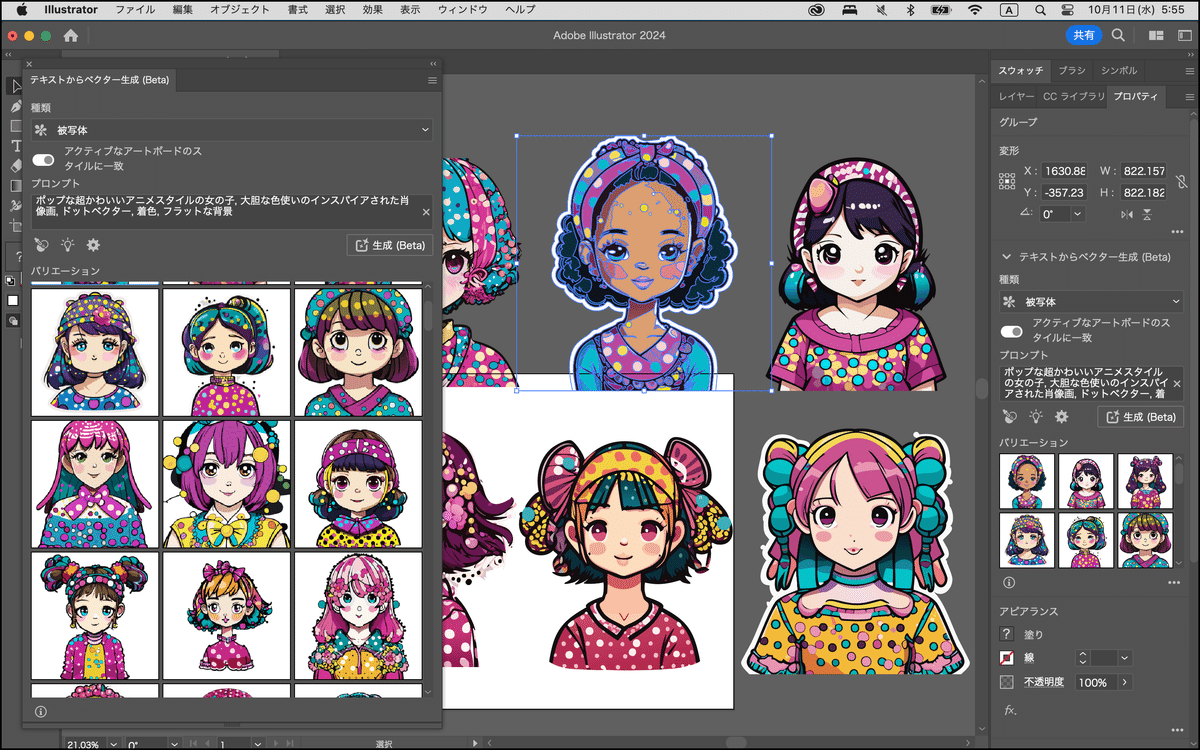Click the flip horizontal icon

[x=1128, y=214]
